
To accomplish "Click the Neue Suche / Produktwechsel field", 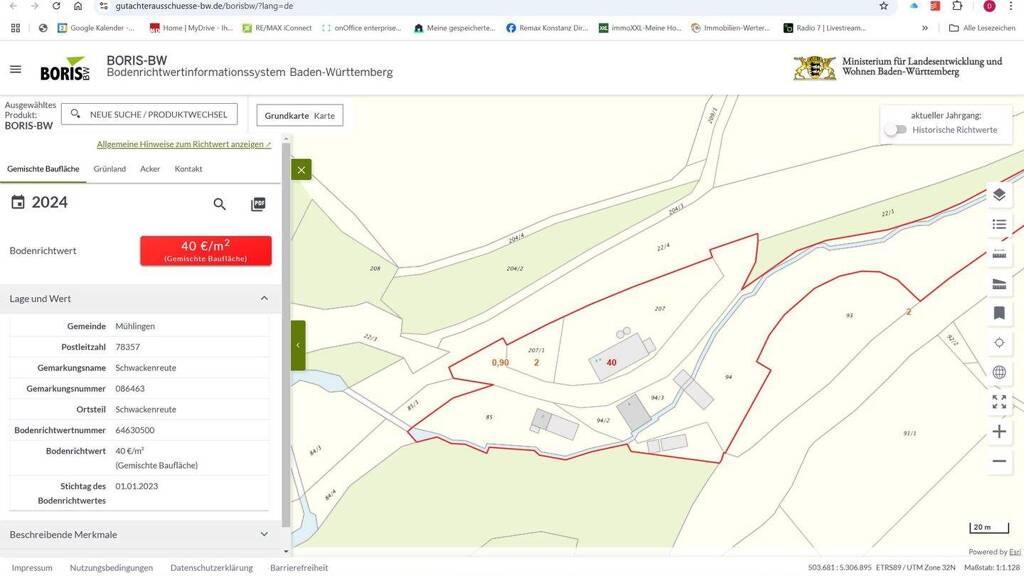I will point(149,114).
